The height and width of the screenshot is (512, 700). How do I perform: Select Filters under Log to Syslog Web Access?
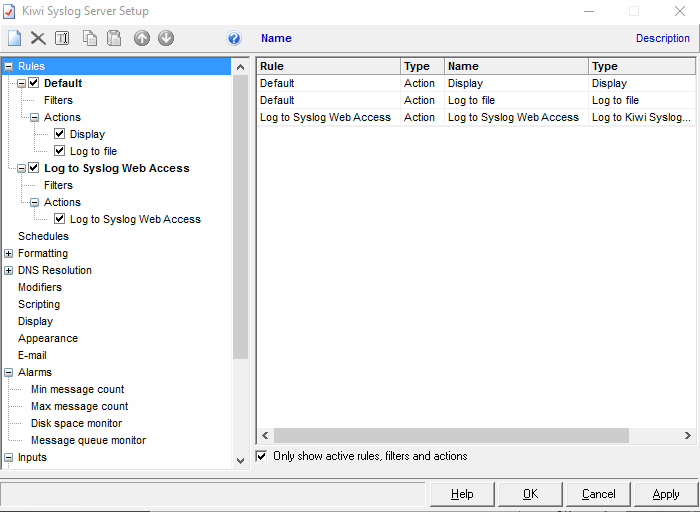(58, 185)
